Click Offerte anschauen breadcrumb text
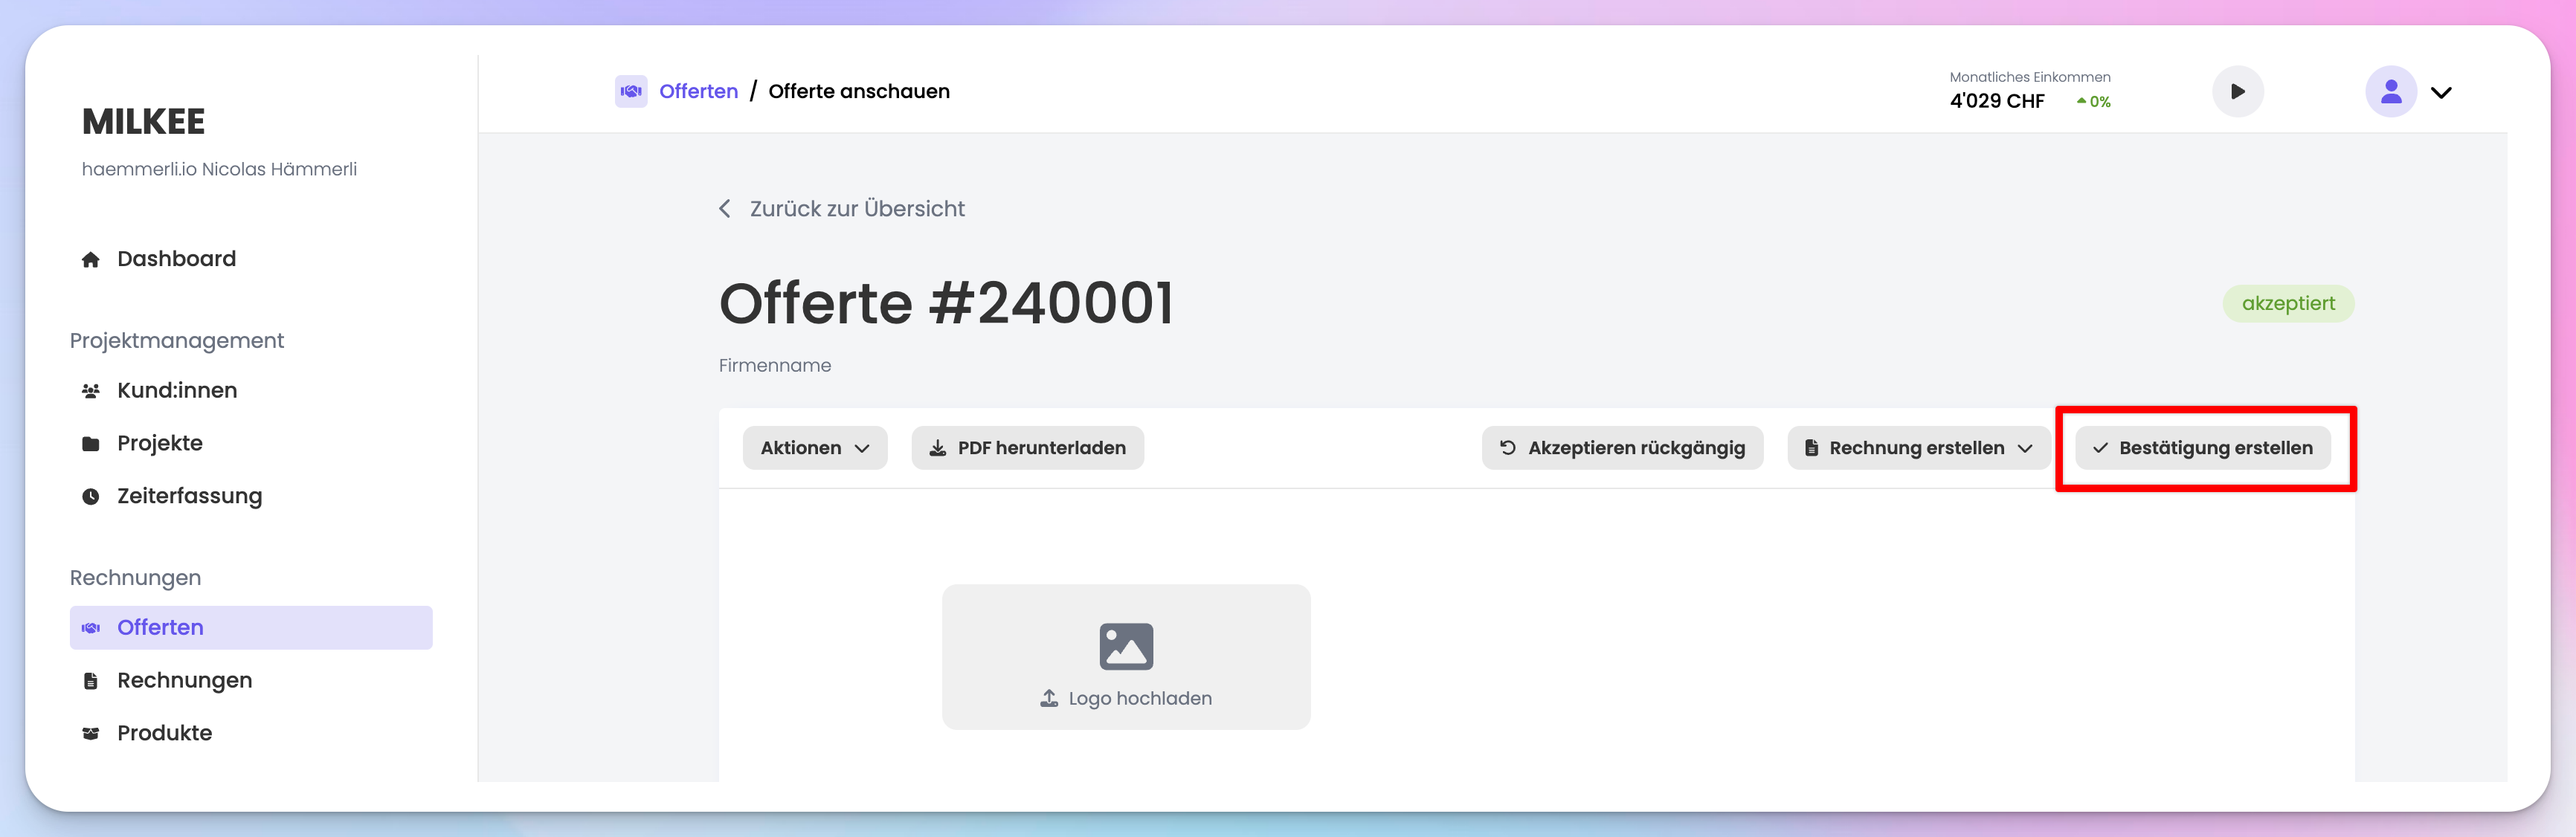 point(859,92)
